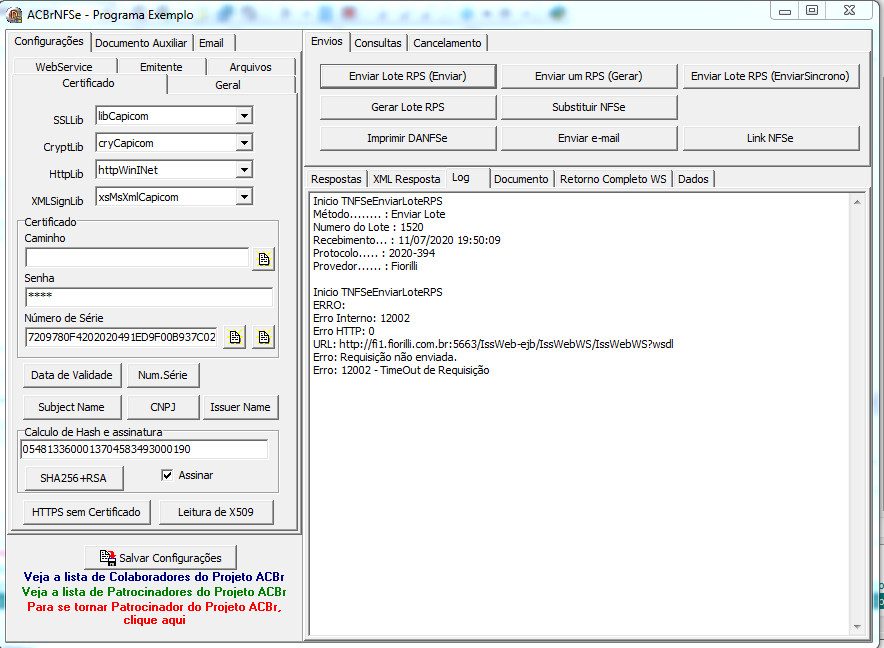
Task: Click the log scrollbar down arrow
Action: (857, 627)
